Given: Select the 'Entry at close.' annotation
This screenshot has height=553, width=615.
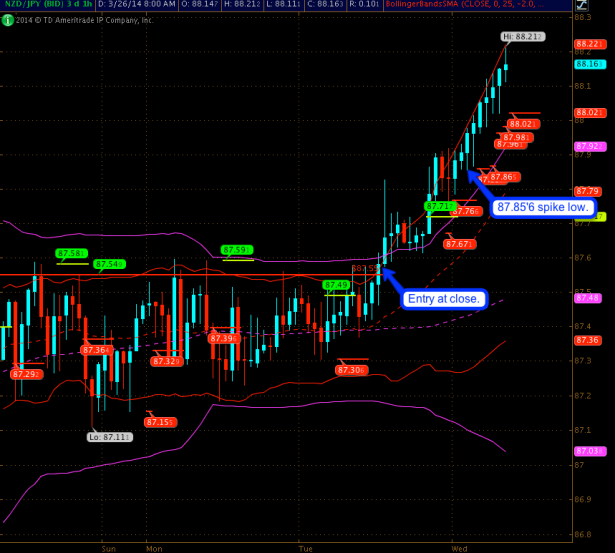Looking at the screenshot, I should pos(443,299).
